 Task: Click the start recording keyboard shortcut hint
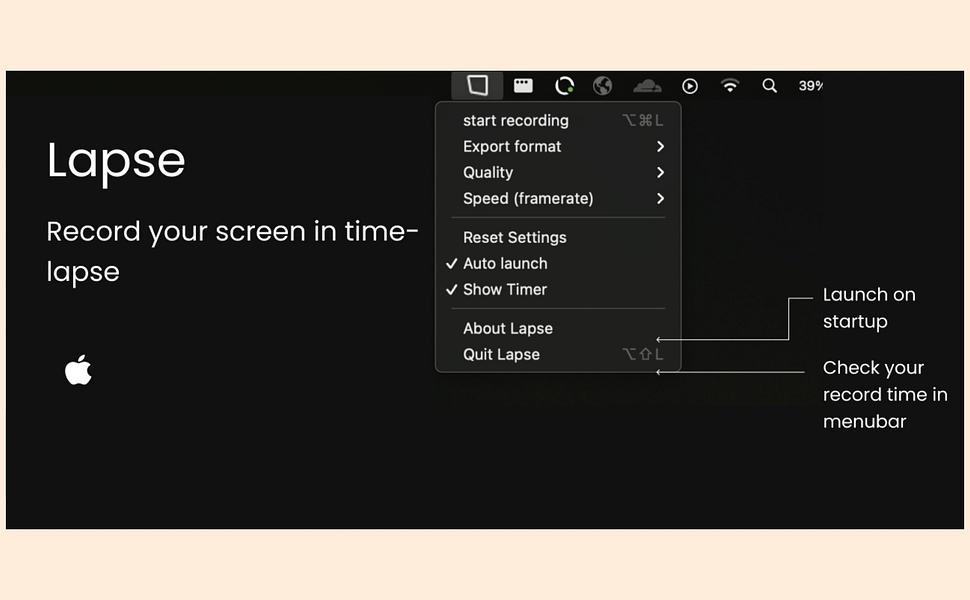tap(643, 121)
